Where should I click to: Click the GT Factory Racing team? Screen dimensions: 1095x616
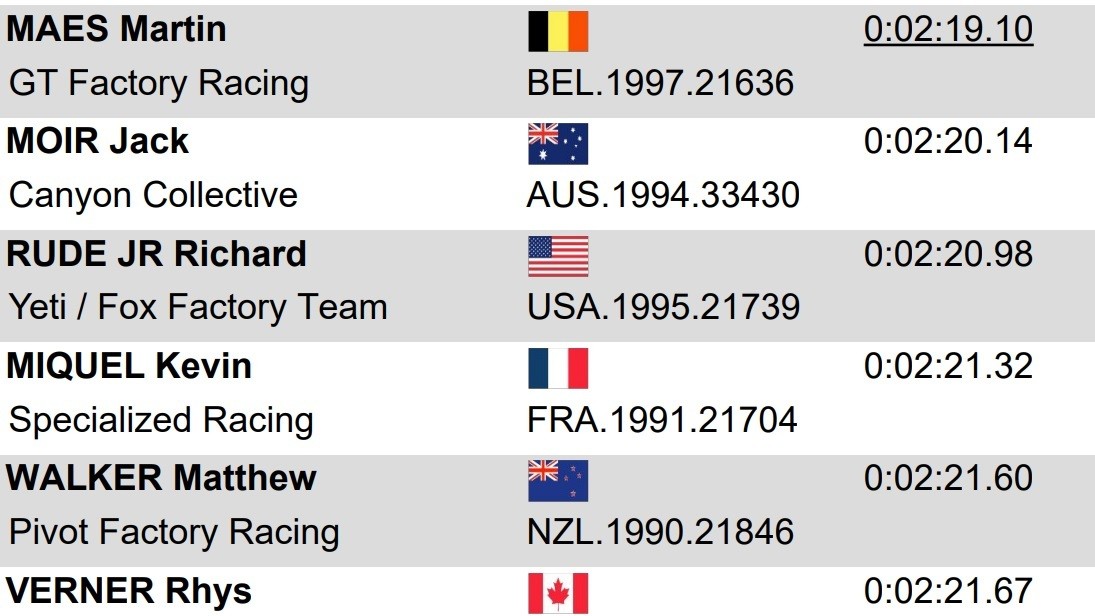point(159,83)
